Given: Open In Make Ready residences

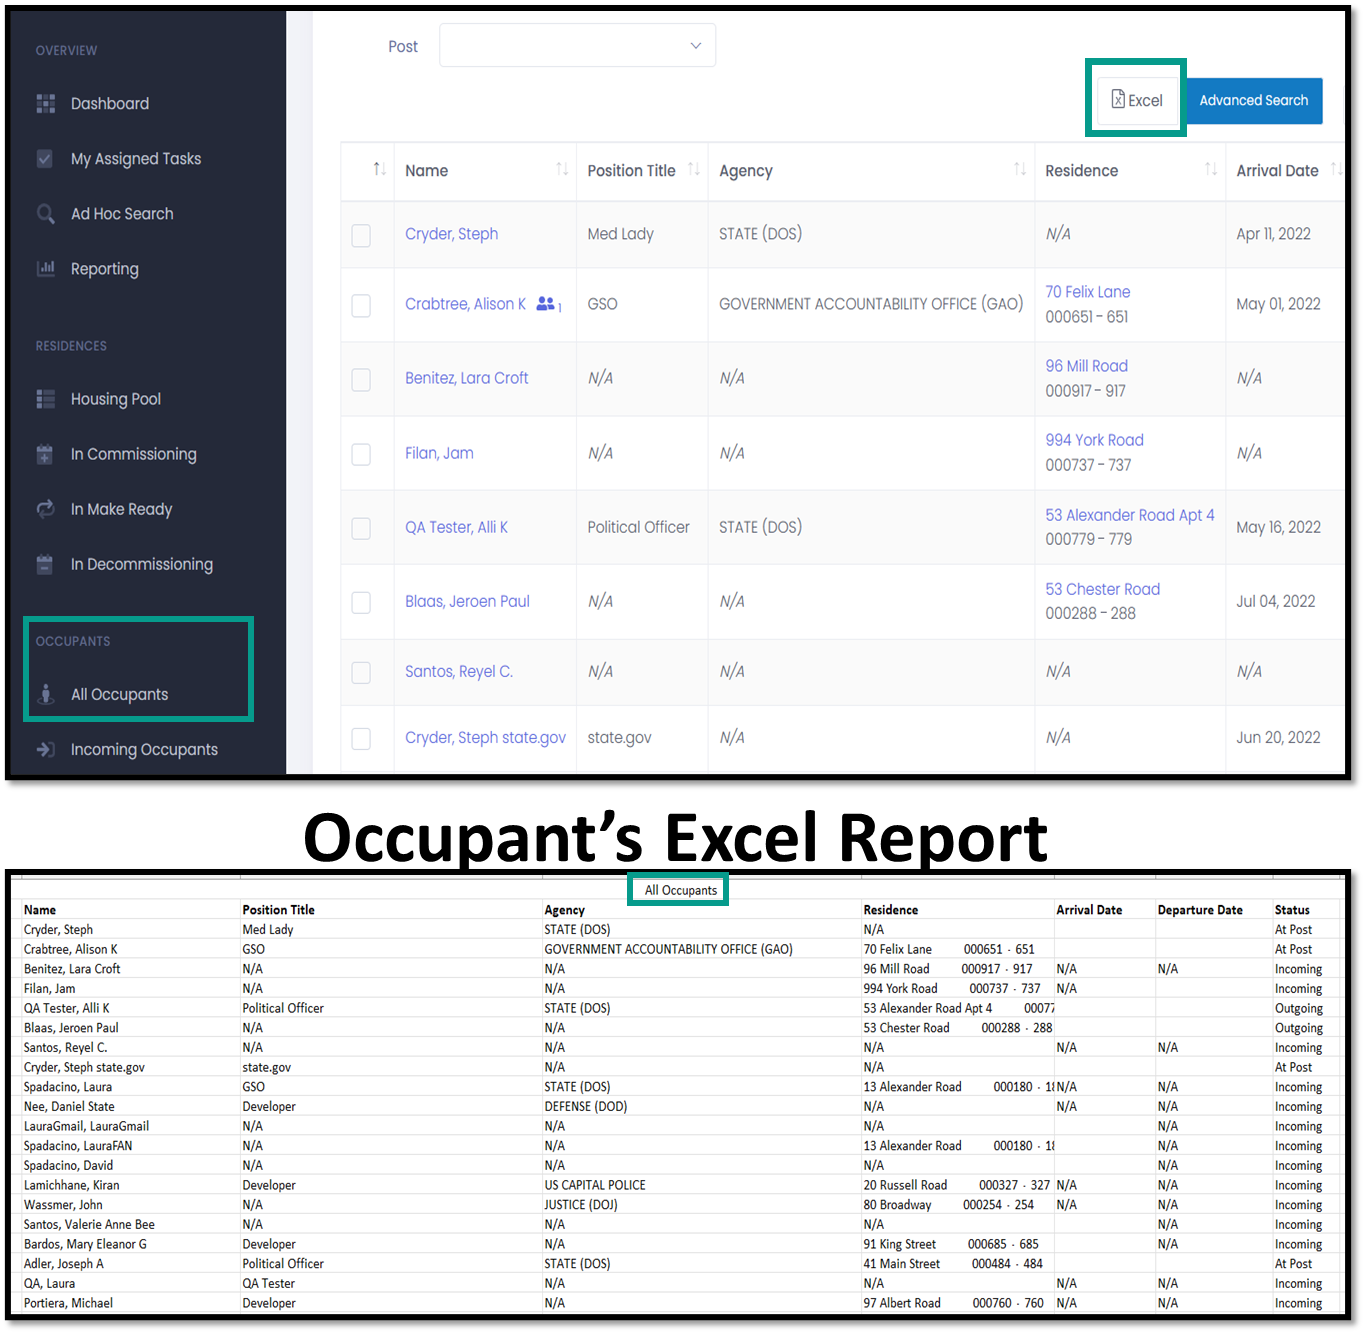Looking at the screenshot, I should point(122,508).
